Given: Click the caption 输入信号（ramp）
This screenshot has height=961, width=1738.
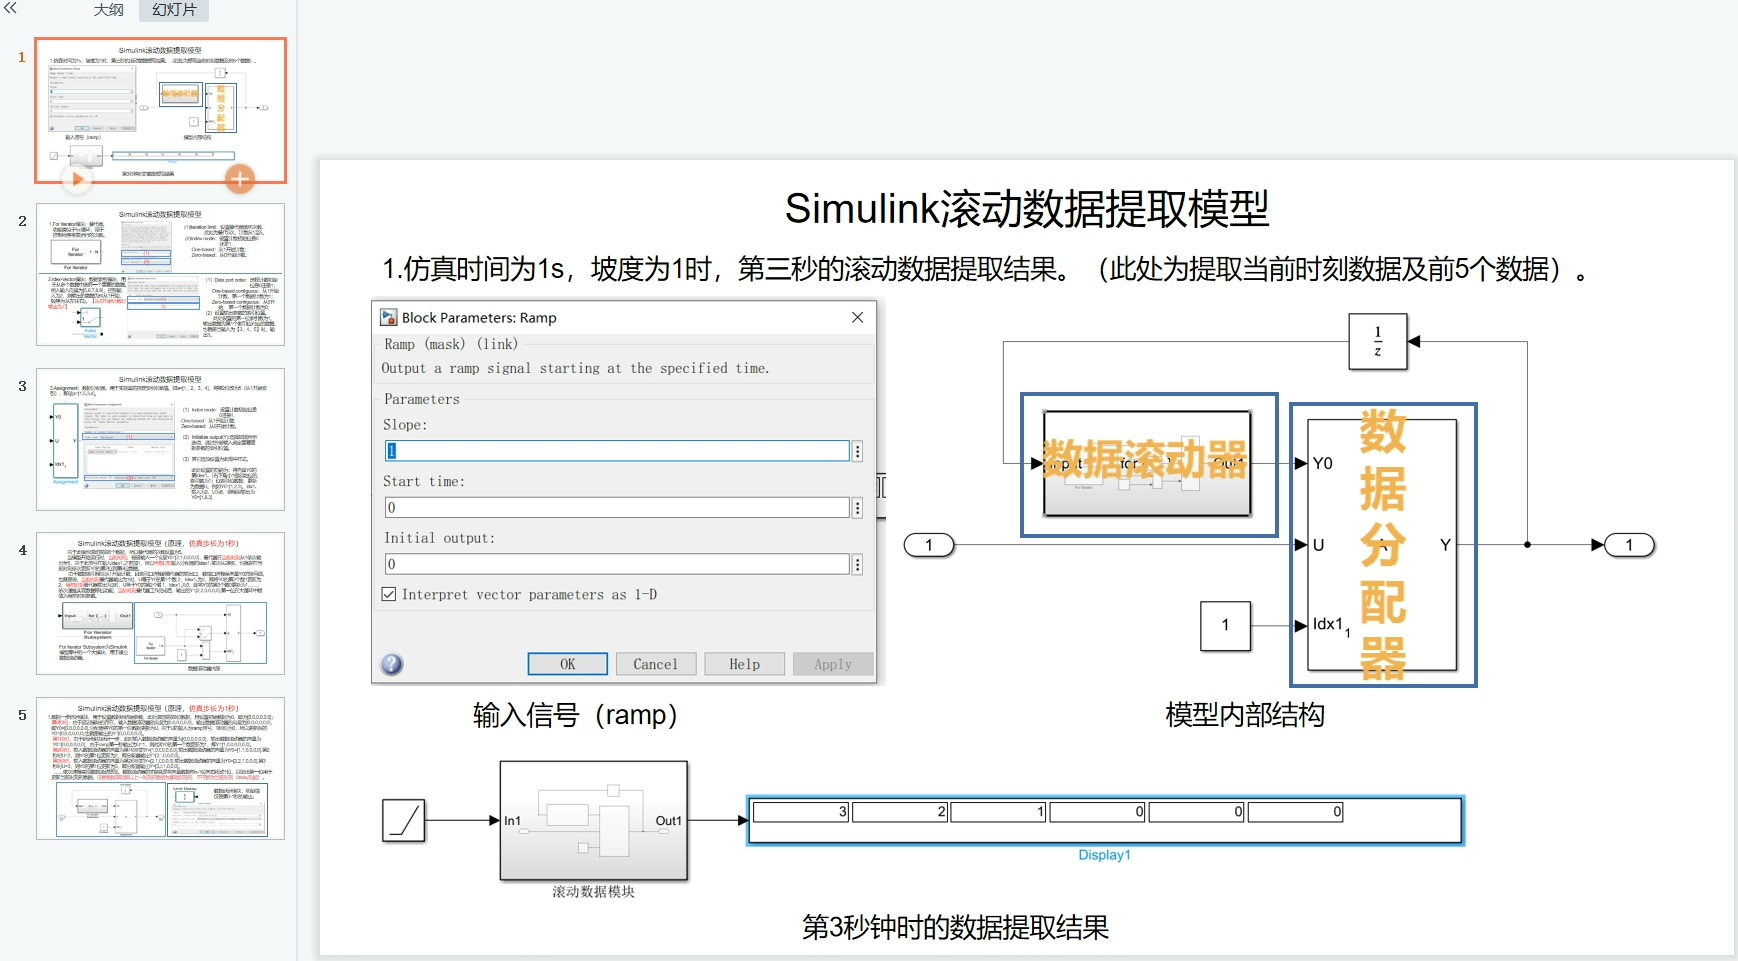Looking at the screenshot, I should pos(575,715).
